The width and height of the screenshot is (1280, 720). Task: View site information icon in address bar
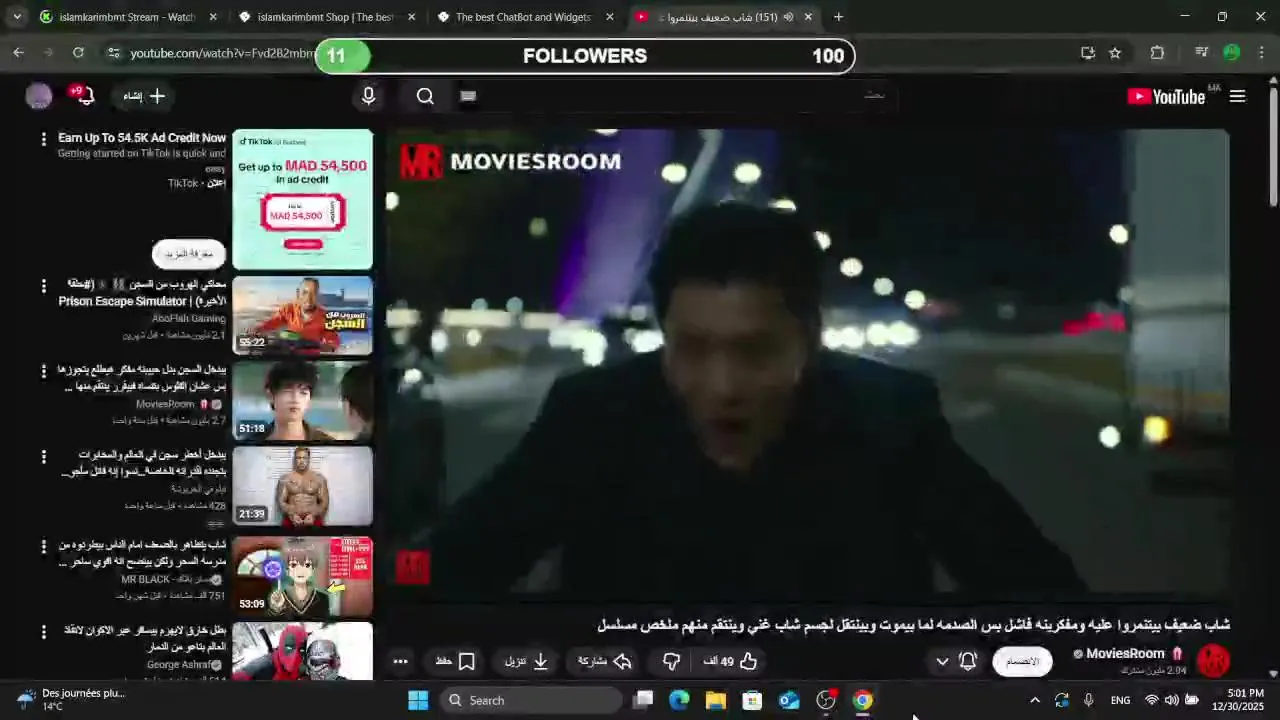(x=113, y=53)
